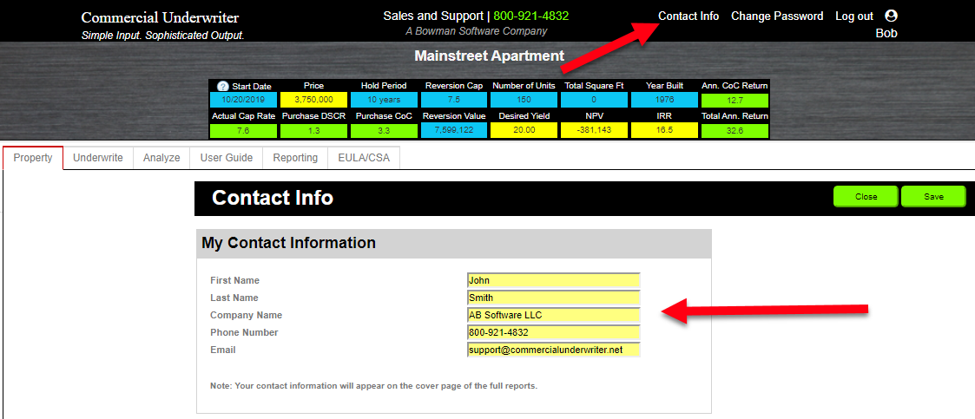Viewport: 975px width, 419px height.
Task: Click the Phone Number input field
Action: (x=552, y=332)
